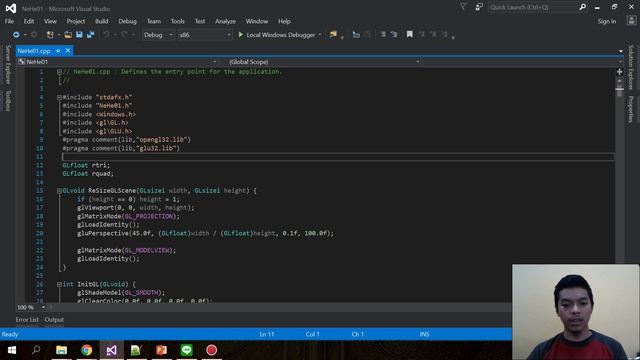The image size is (640, 360).
Task: Click the vertical editor scrollbar thumb
Action: pos(619,90)
